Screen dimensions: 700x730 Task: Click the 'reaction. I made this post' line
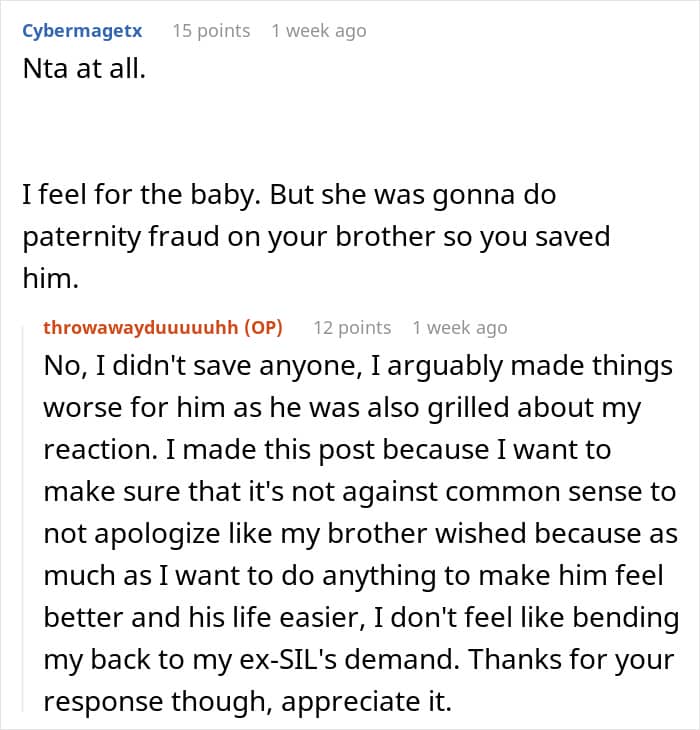327,450
